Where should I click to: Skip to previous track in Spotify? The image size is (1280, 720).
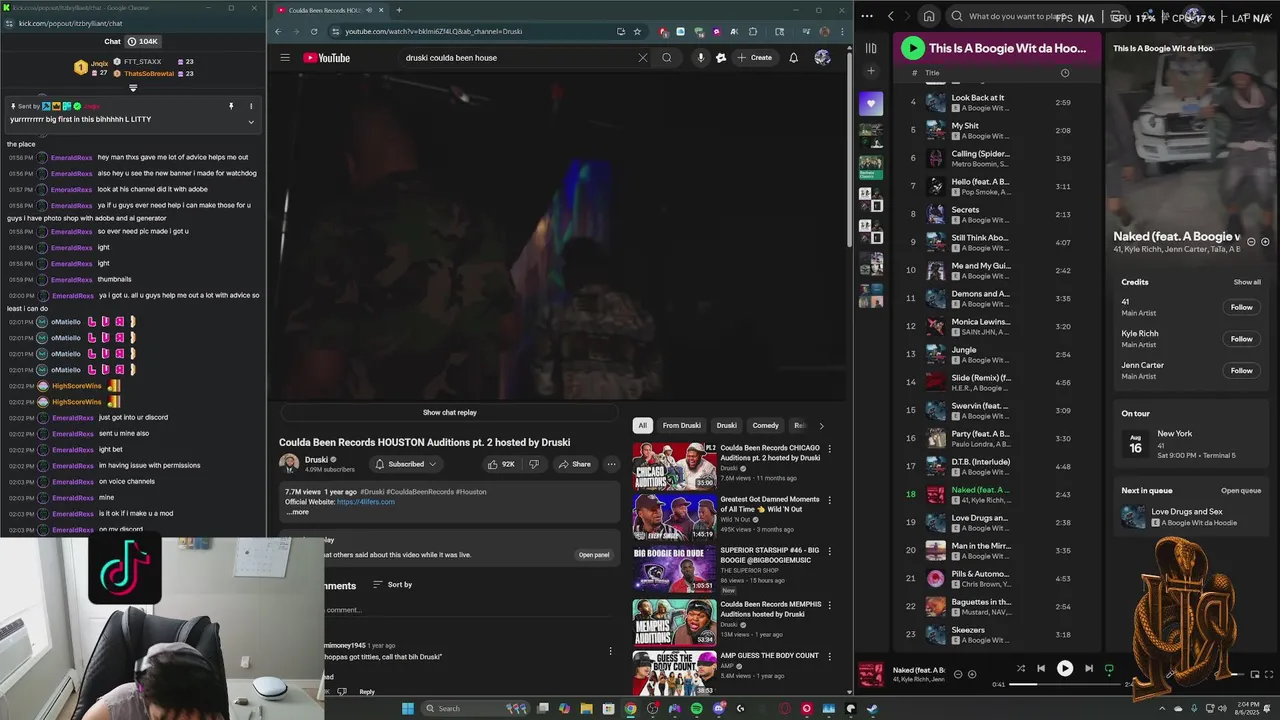click(1041, 668)
